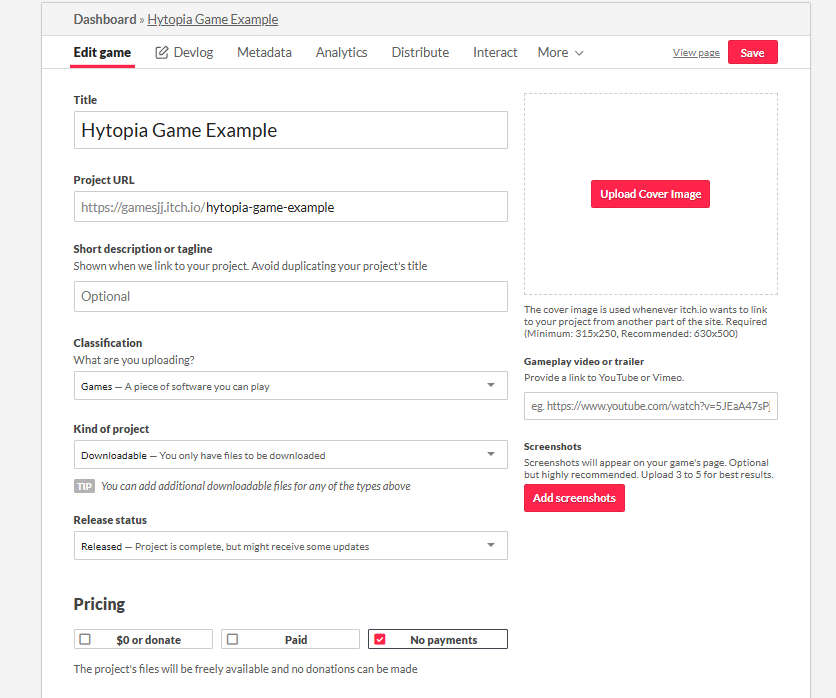
Task: Click the Add screenshots button
Action: pos(574,498)
